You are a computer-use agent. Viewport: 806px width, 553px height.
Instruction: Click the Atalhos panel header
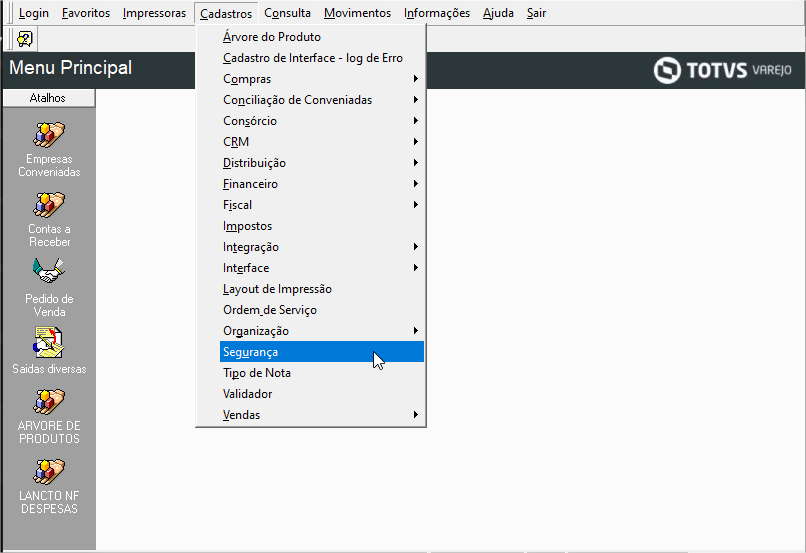(x=48, y=98)
